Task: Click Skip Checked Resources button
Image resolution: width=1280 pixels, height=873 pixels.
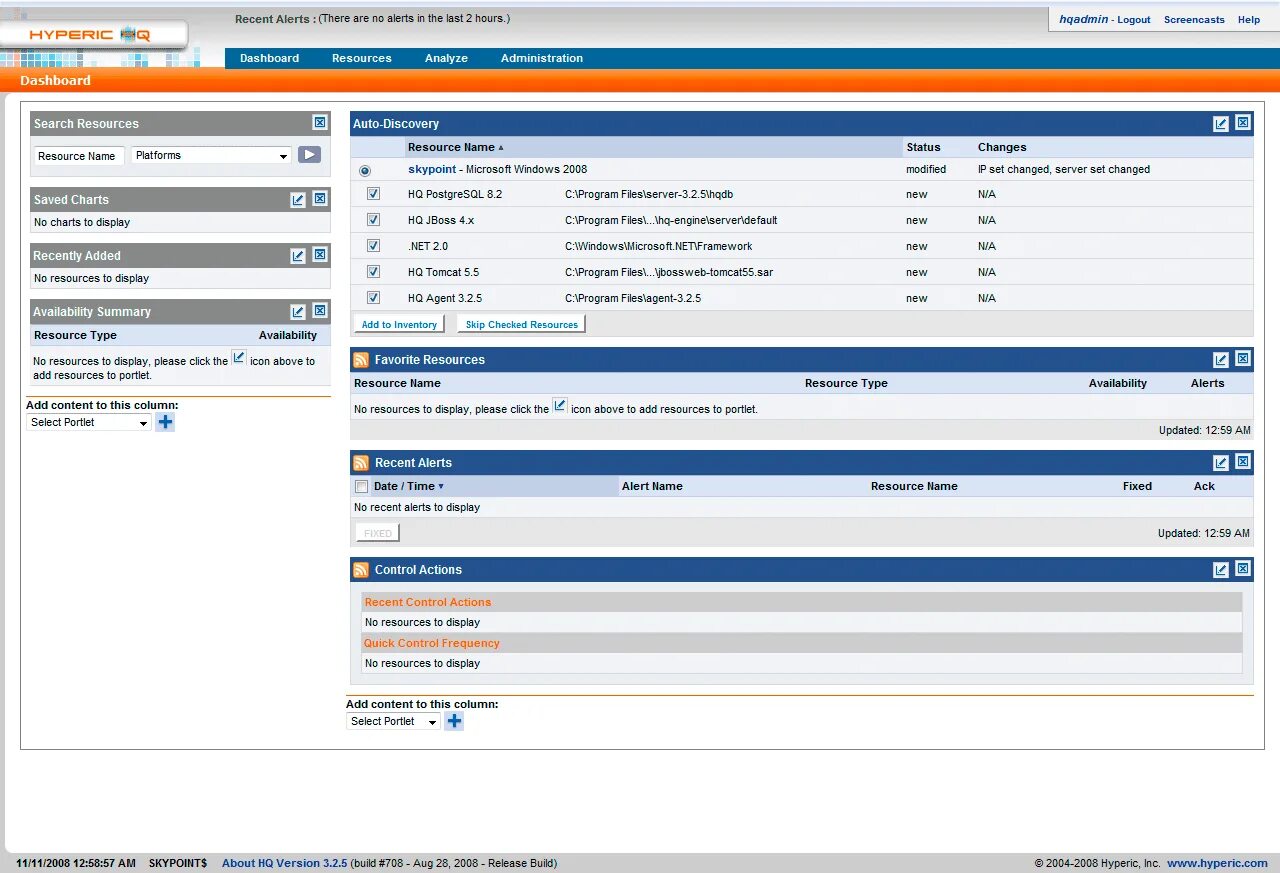Action: click(521, 324)
